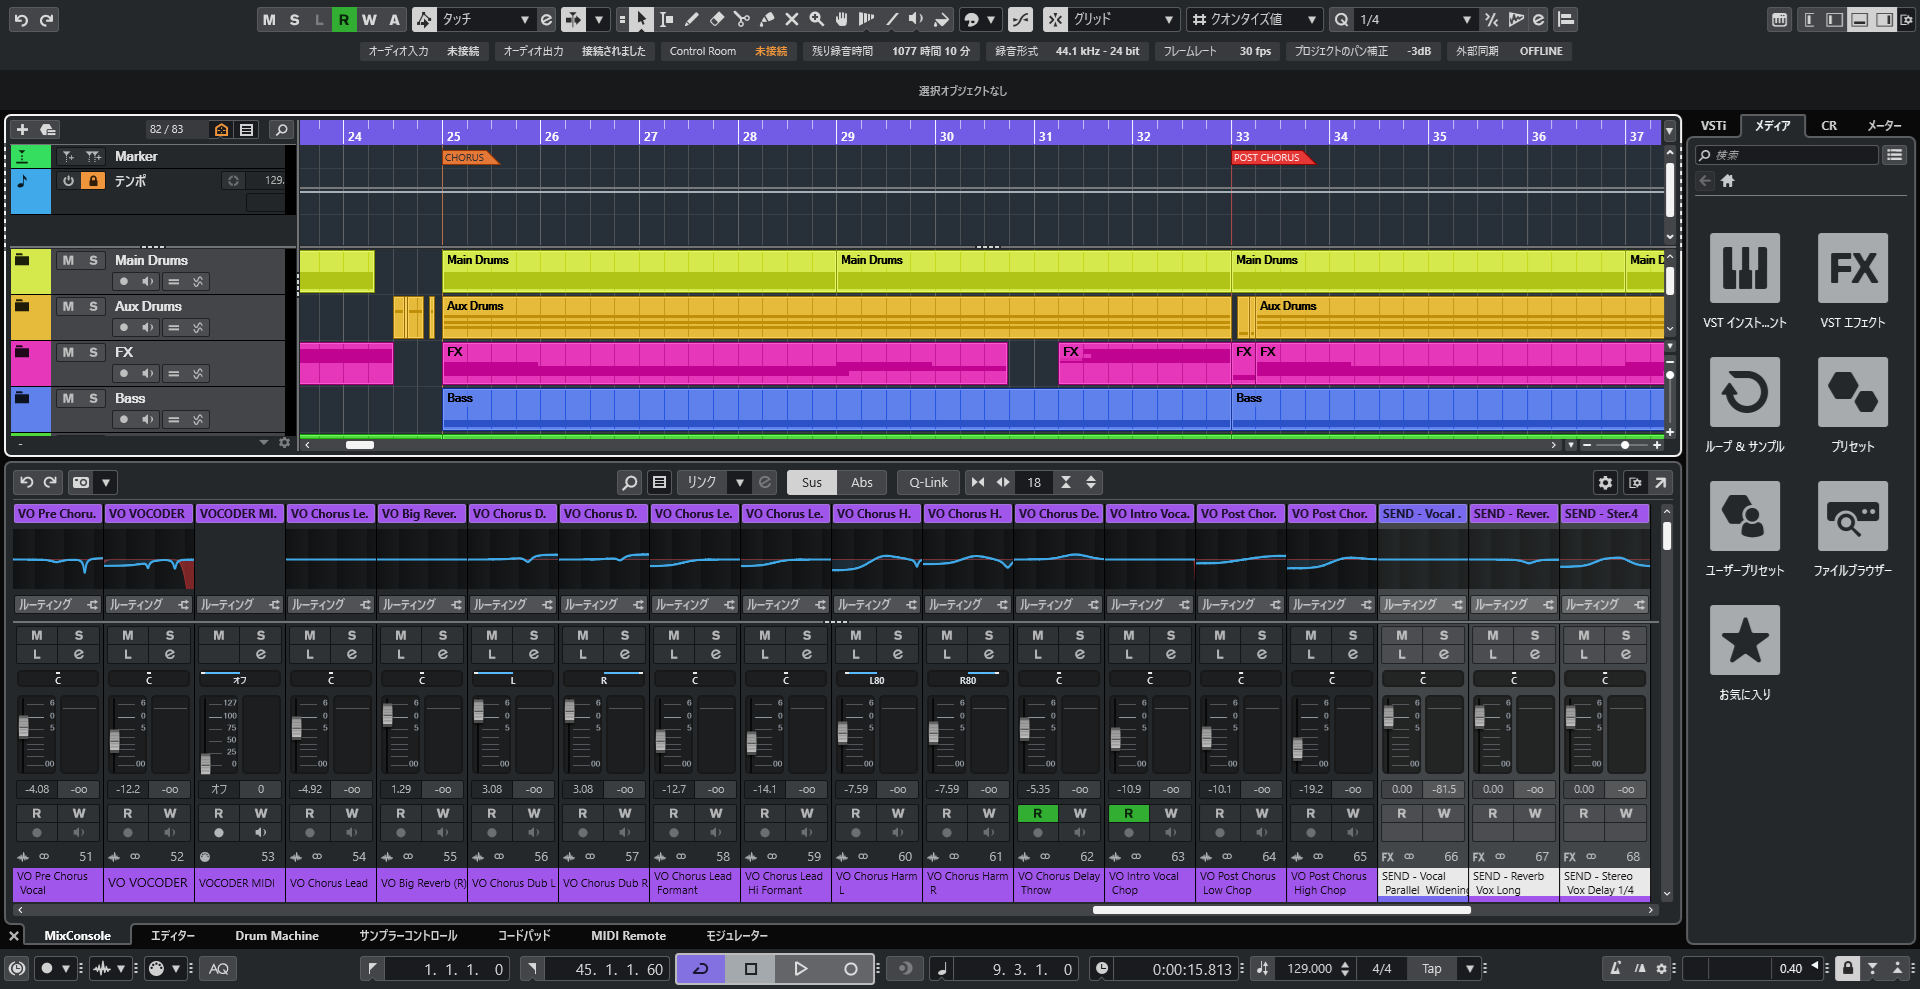Open the クオンタイズ値 grid type dropdown
This screenshot has height=989, width=1920.
coord(1312,20)
